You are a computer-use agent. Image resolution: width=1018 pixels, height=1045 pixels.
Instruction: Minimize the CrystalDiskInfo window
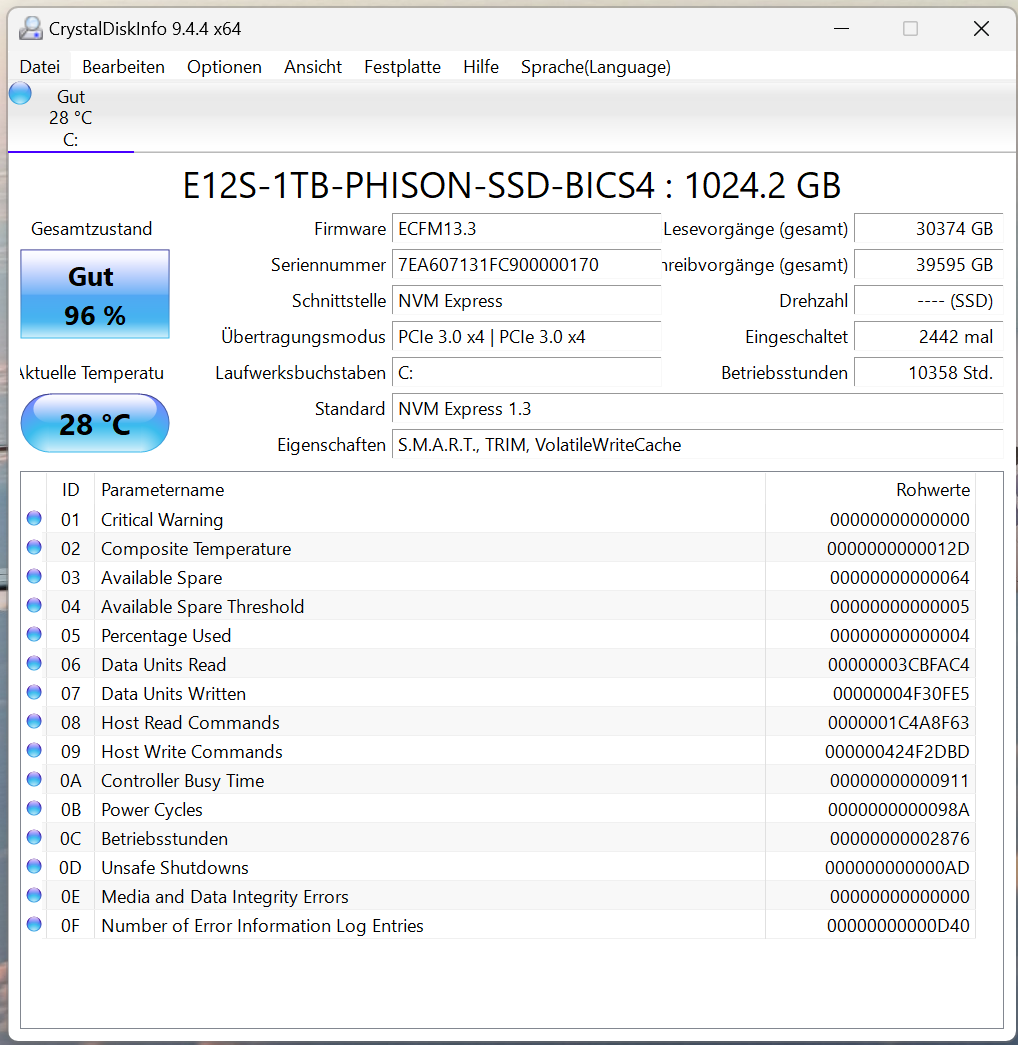tap(841, 29)
